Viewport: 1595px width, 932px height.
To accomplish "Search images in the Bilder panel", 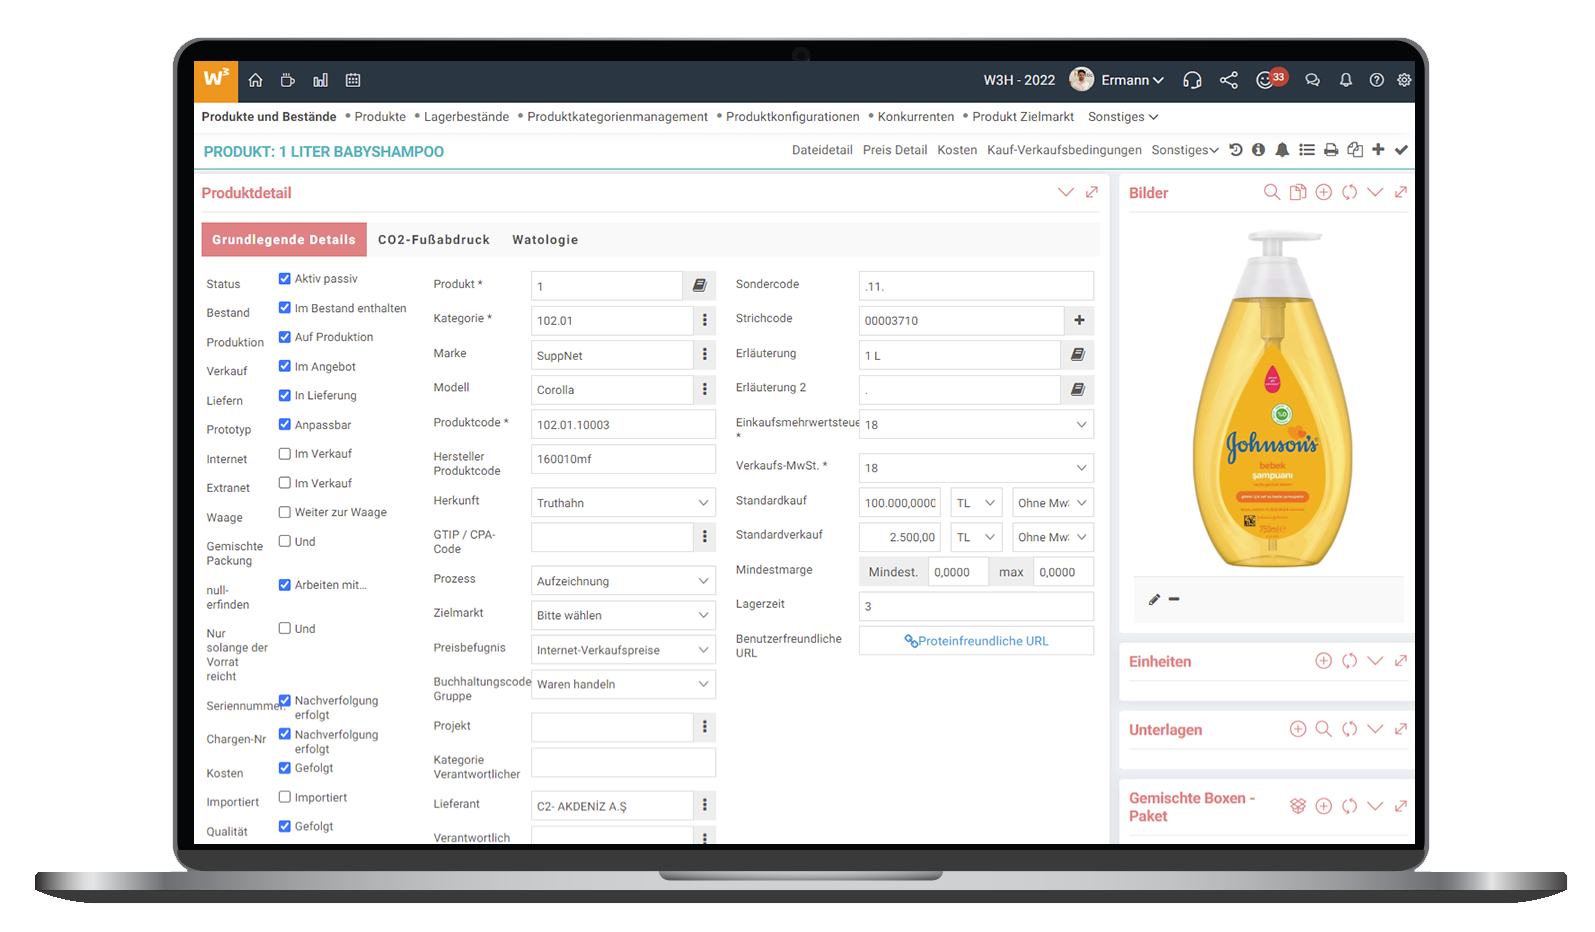I will pyautogui.click(x=1272, y=192).
